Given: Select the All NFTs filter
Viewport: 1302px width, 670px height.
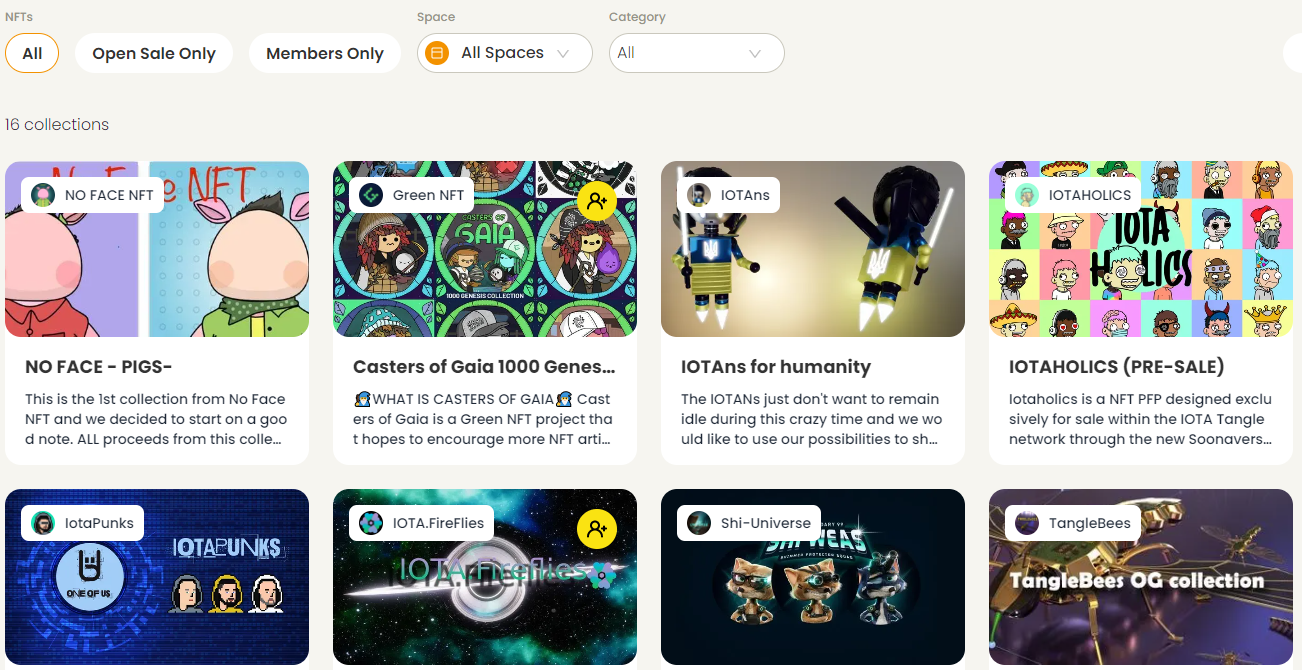Looking at the screenshot, I should point(32,53).
